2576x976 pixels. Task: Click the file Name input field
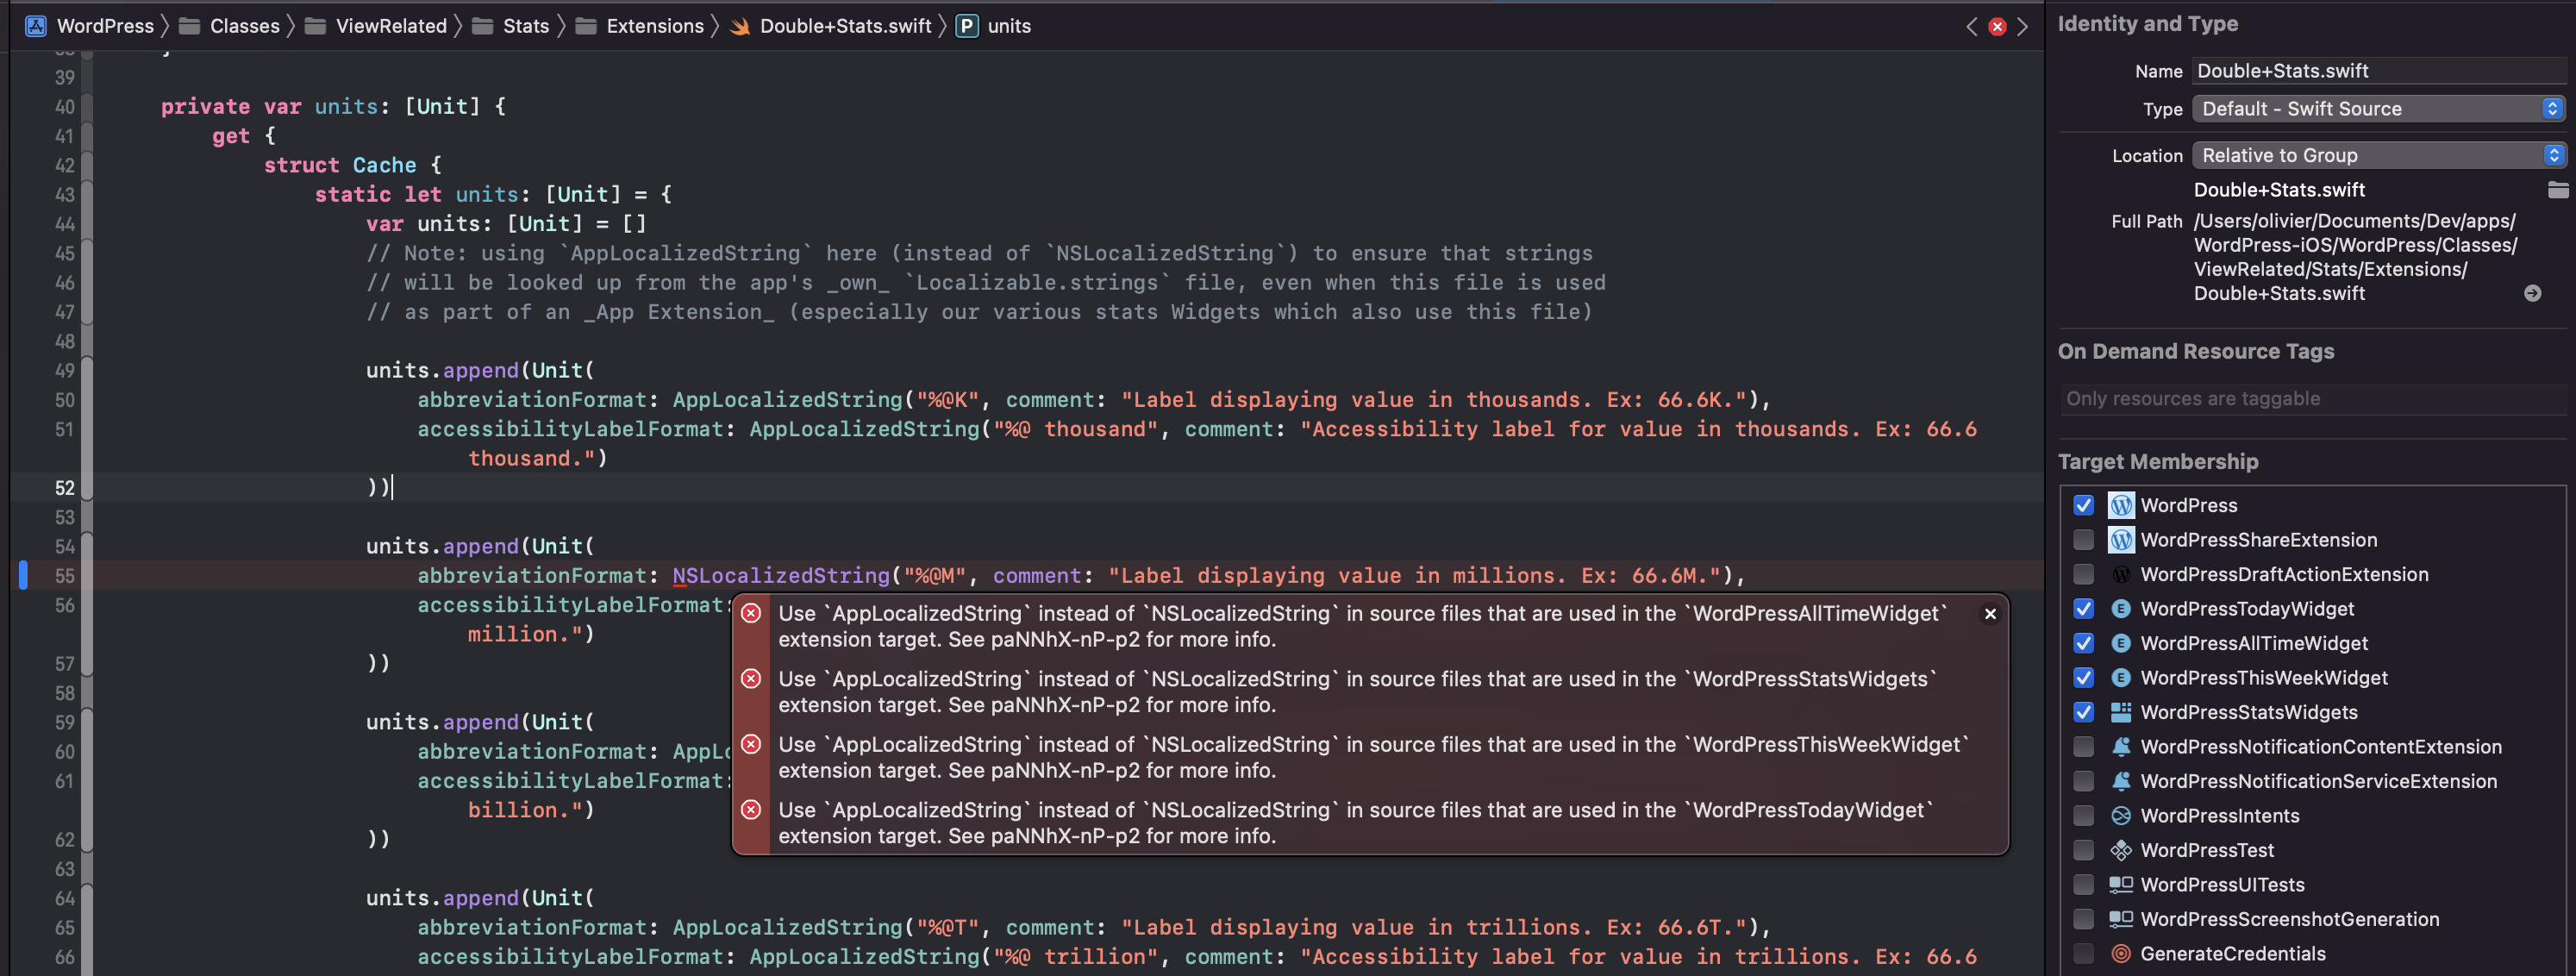2380,71
